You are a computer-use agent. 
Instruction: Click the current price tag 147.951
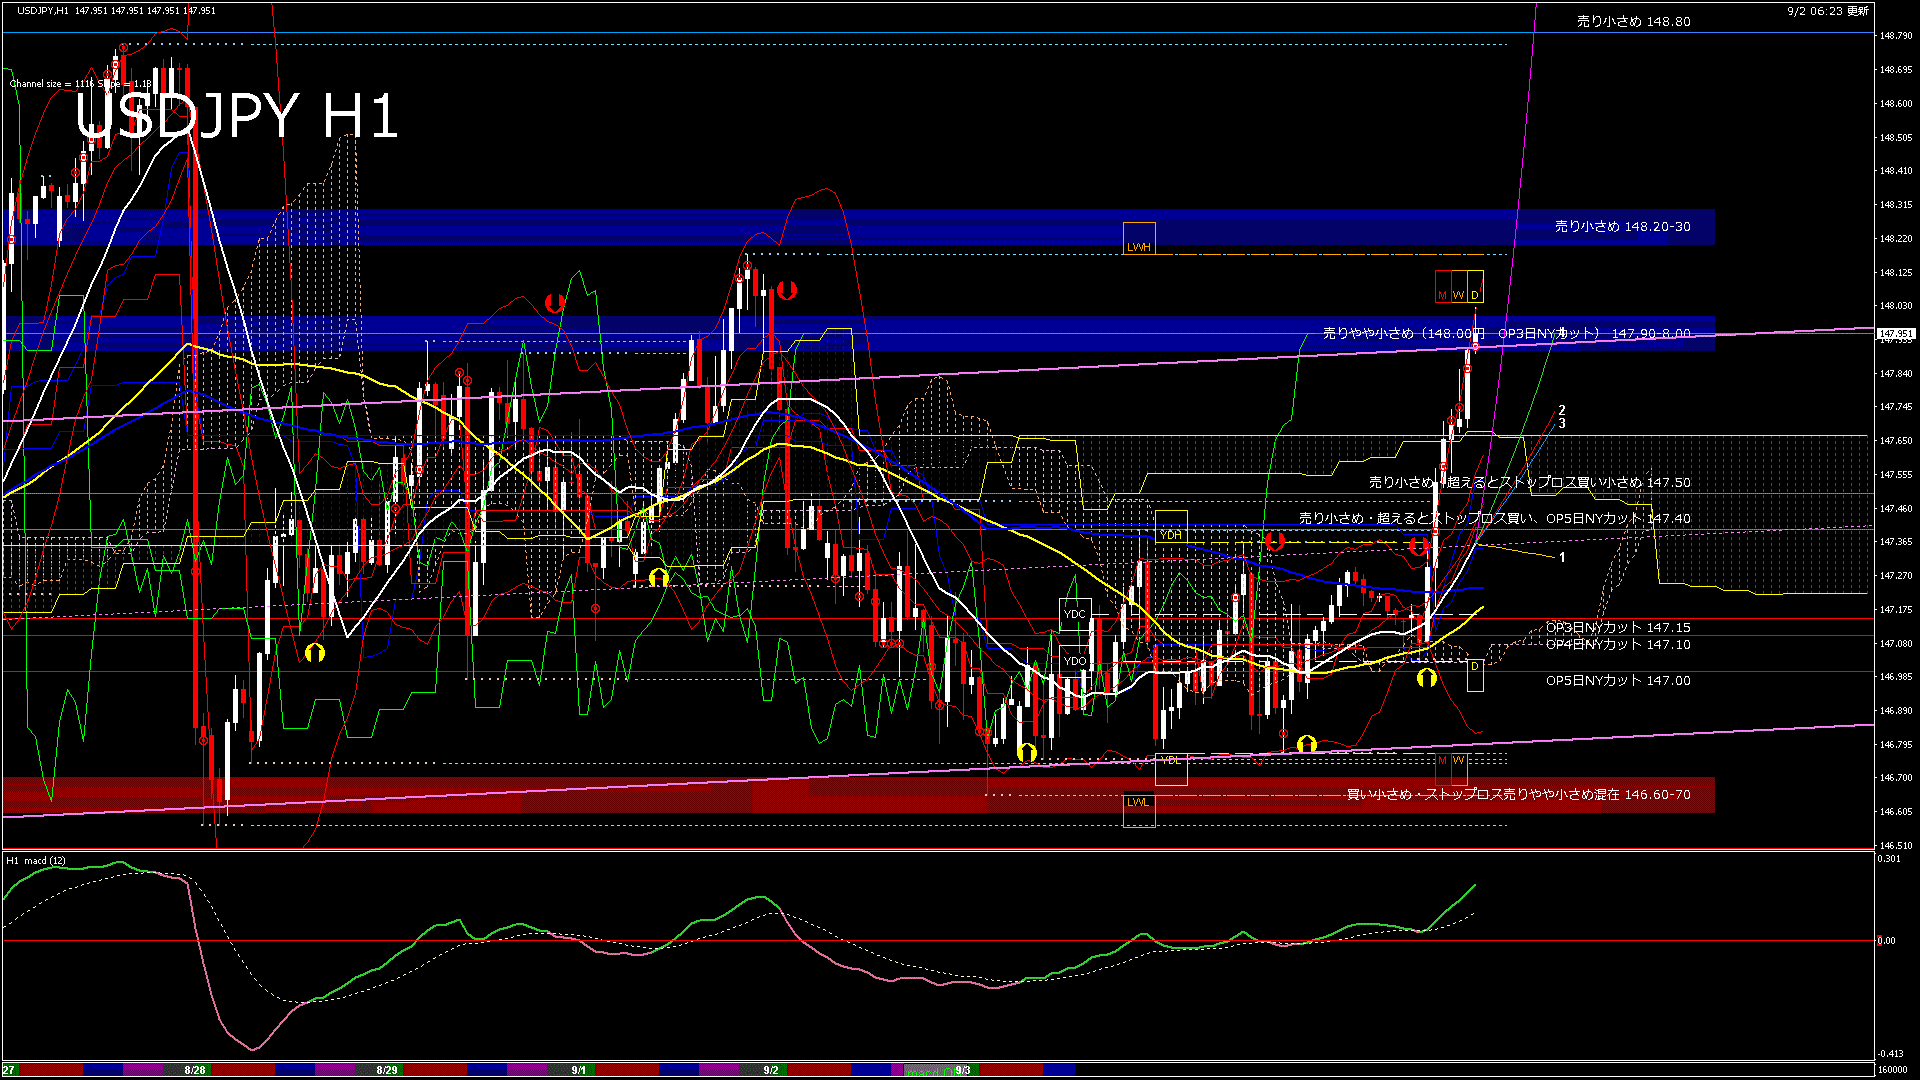1895,334
